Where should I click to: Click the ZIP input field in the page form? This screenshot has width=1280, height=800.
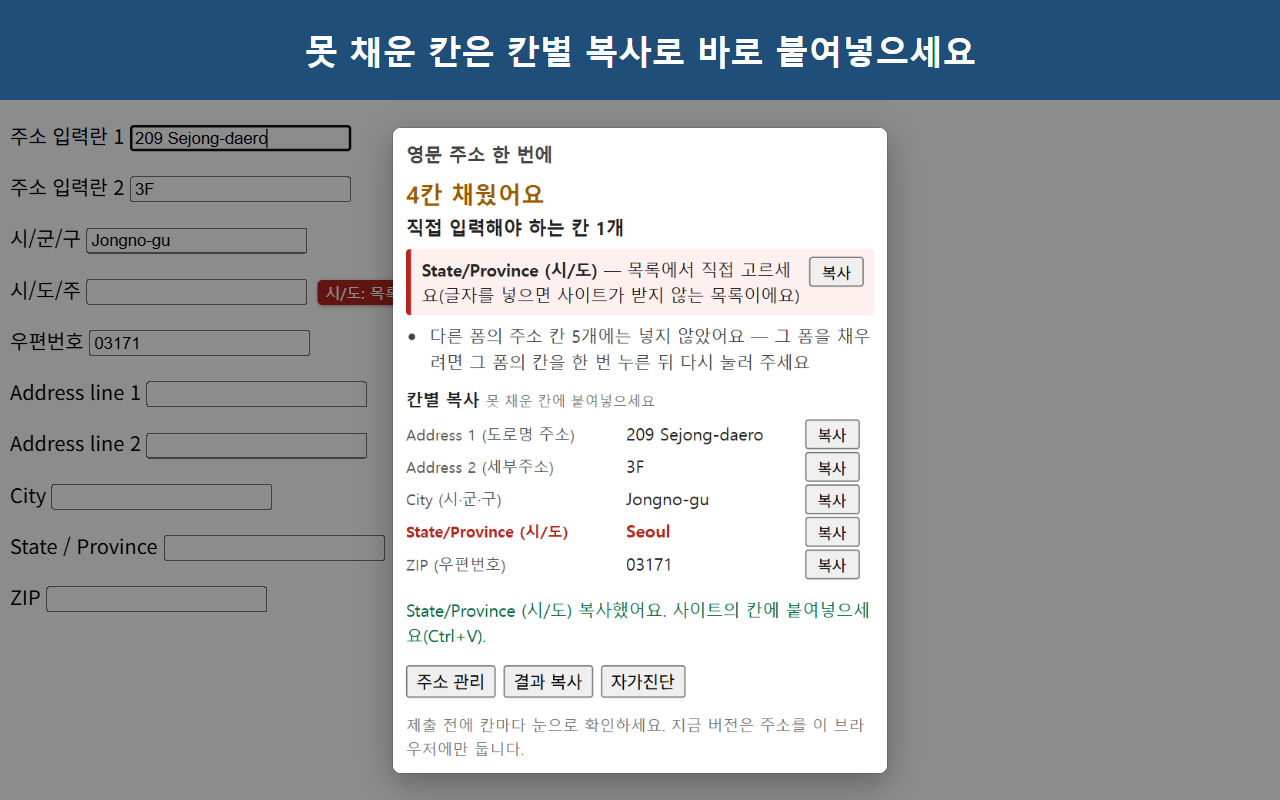coord(156,599)
